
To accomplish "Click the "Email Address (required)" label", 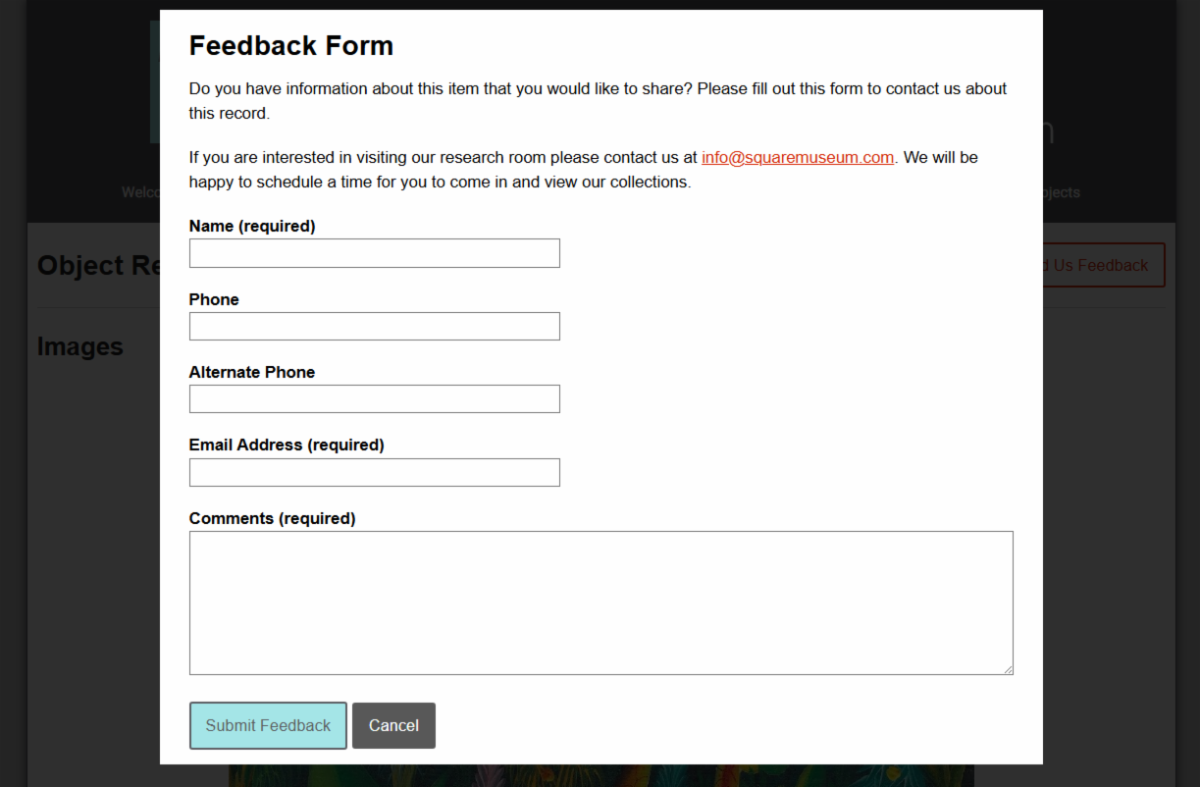I will [x=286, y=444].
